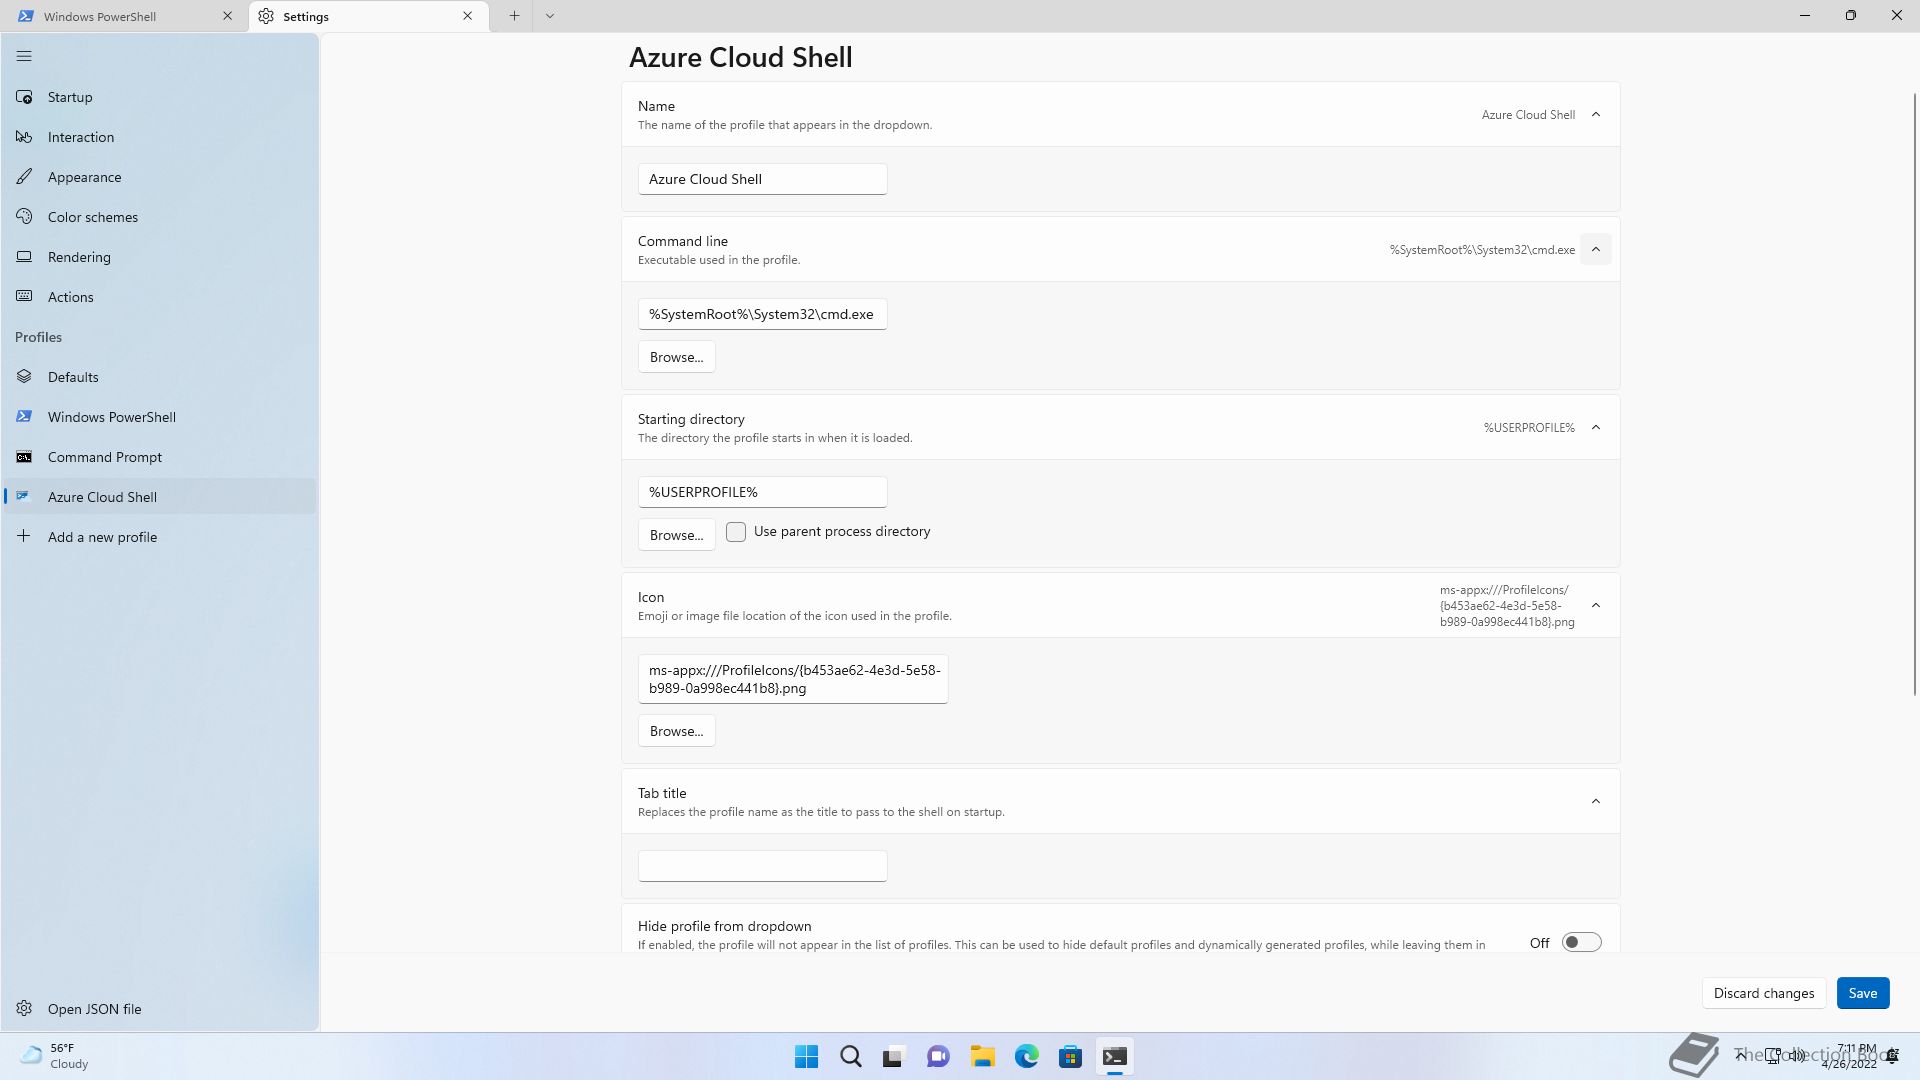Click the Terminal icon in the taskbar

[x=1115, y=1057]
